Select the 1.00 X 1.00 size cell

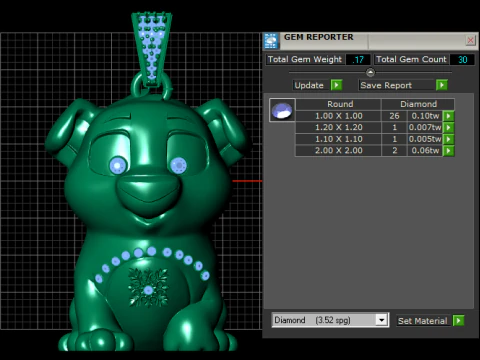pyautogui.click(x=338, y=116)
